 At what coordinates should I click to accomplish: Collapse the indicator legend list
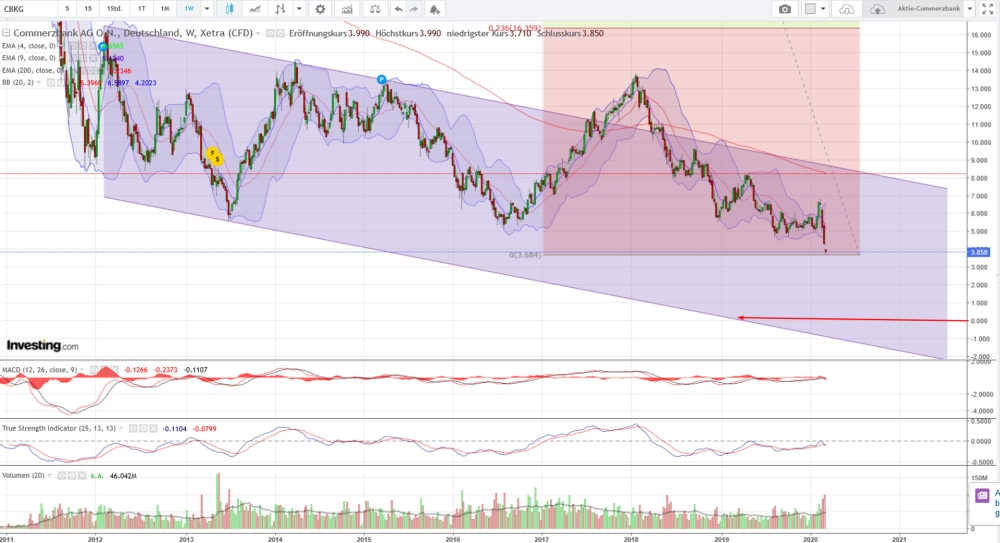tap(6, 33)
